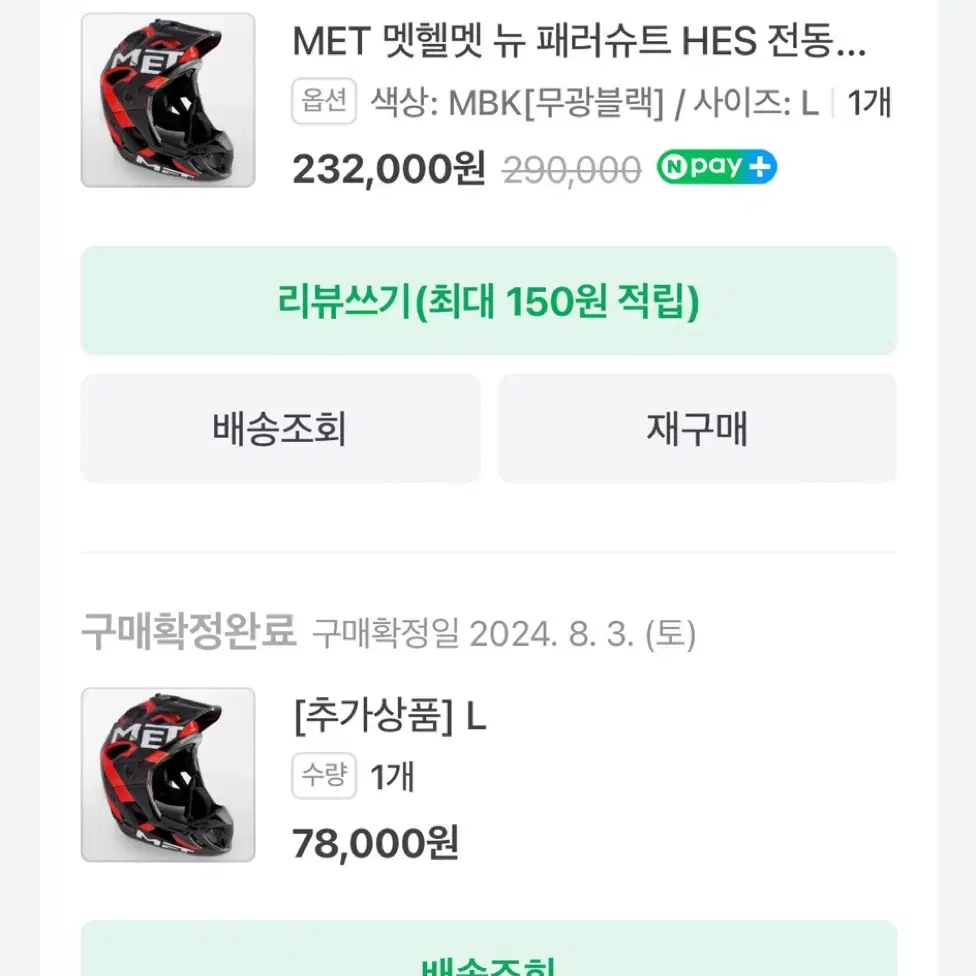976x976 pixels.
Task: Tap the Npay plus badge icon
Action: pyautogui.click(x=716, y=167)
